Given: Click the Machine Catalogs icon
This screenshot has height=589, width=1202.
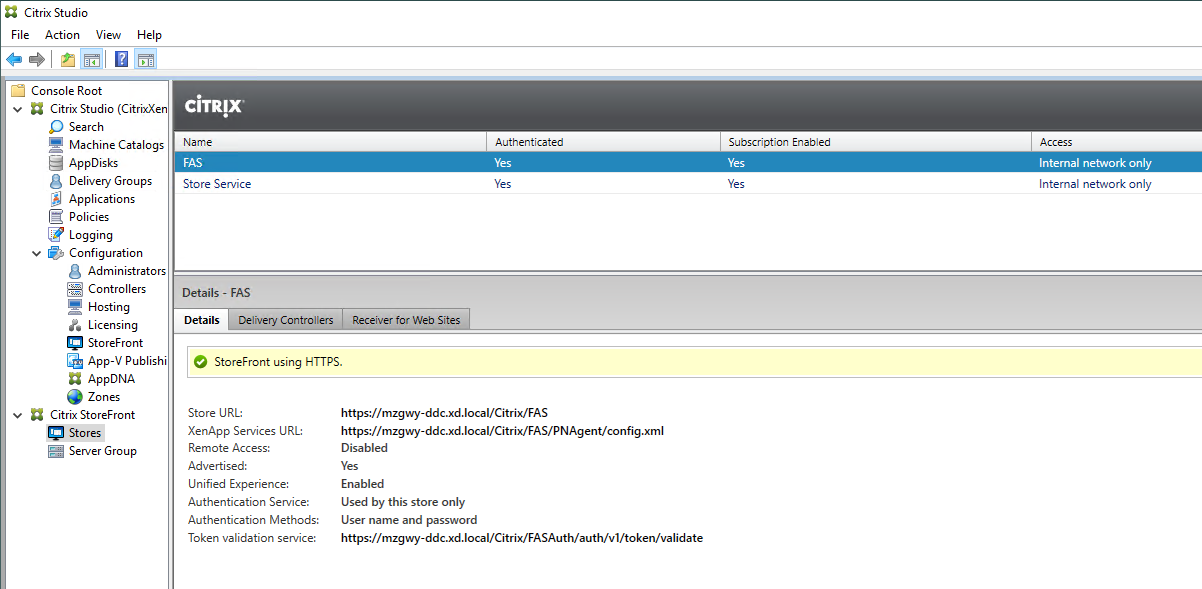Looking at the screenshot, I should 56,145.
